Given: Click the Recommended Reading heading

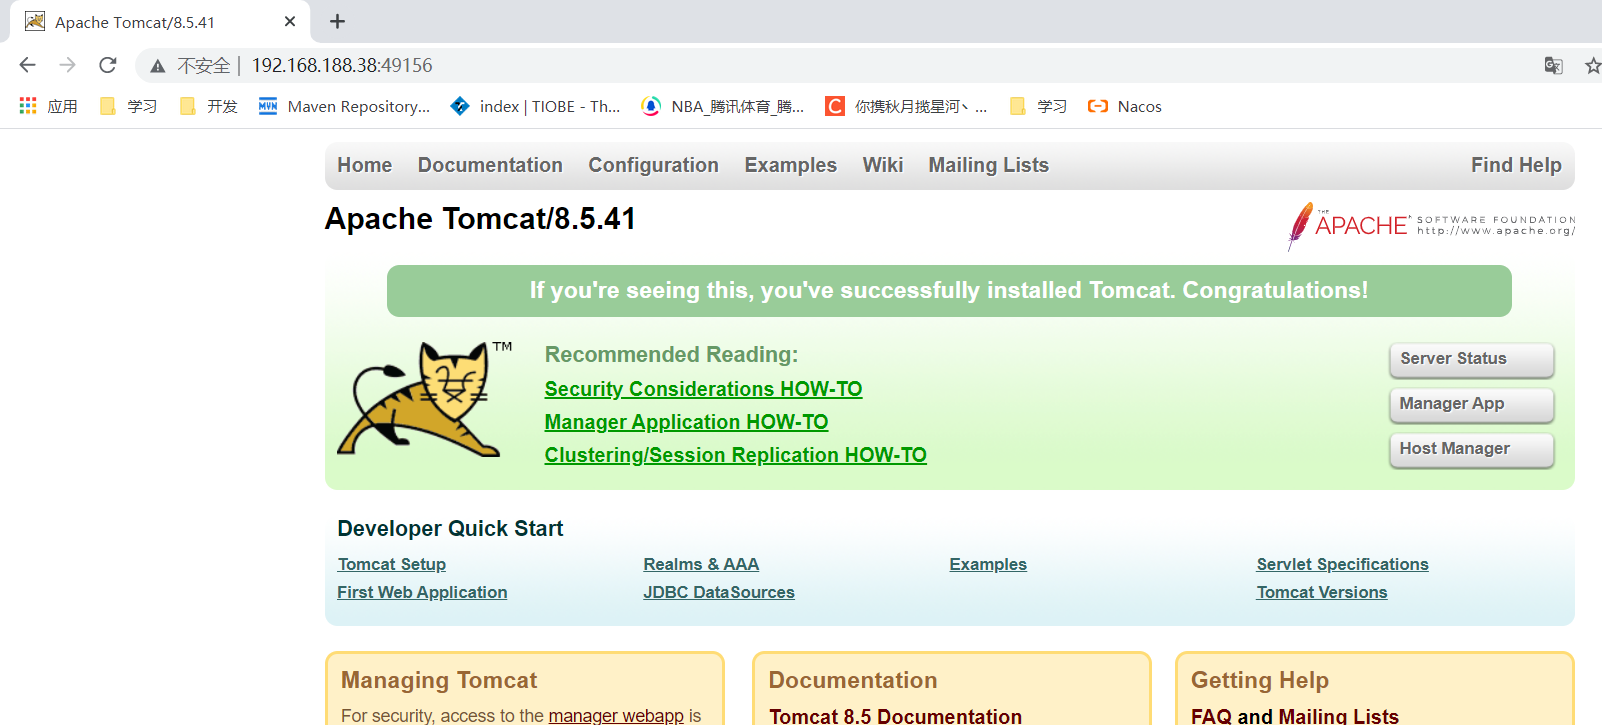Looking at the screenshot, I should pyautogui.click(x=671, y=354).
